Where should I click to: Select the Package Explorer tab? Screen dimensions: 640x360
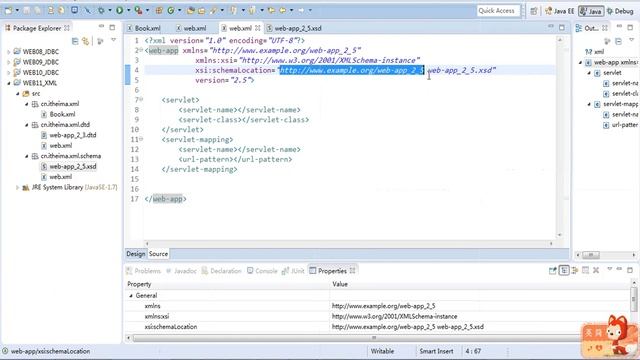(x=37, y=28)
